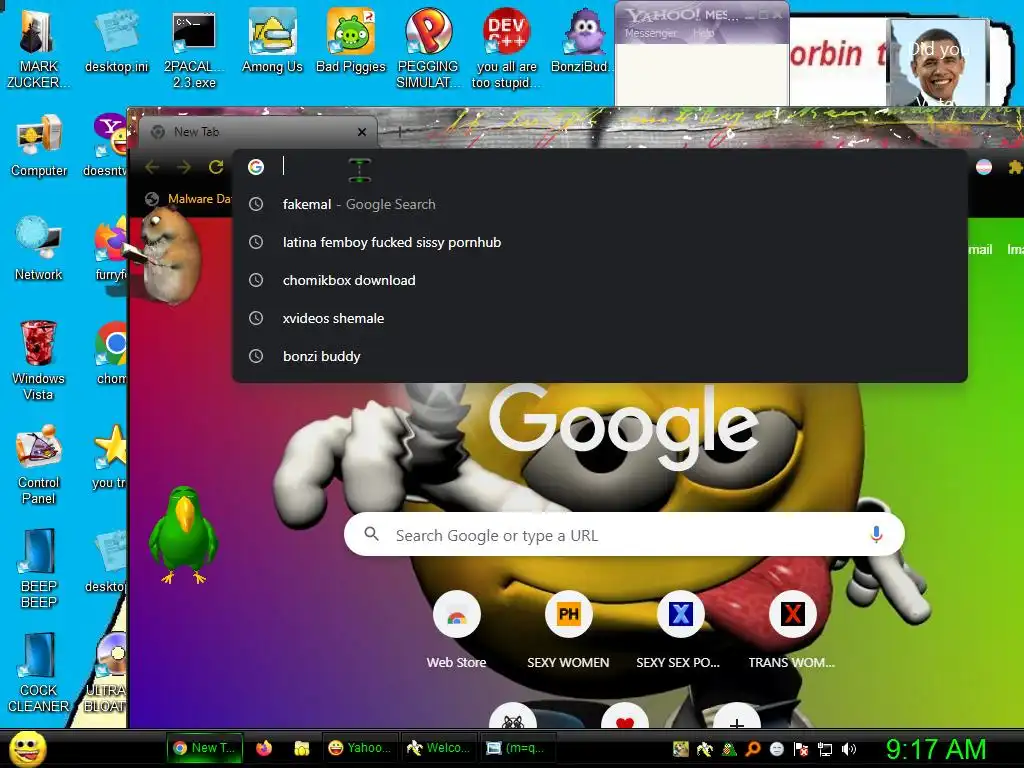Switch to Welco... taskbar button
Viewport: 1024px width, 768px height.
click(438, 748)
